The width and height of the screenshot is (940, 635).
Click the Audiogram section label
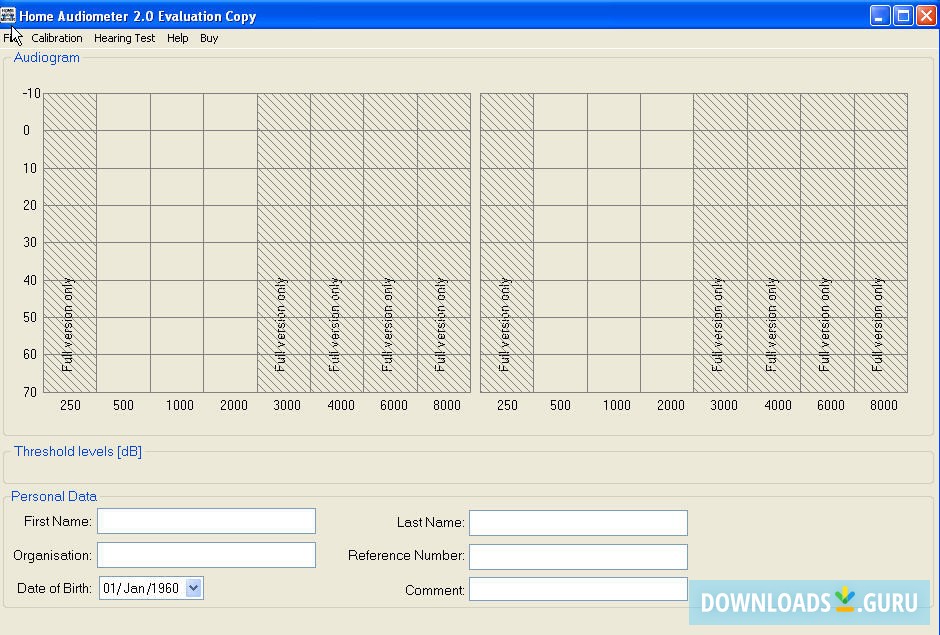(46, 57)
